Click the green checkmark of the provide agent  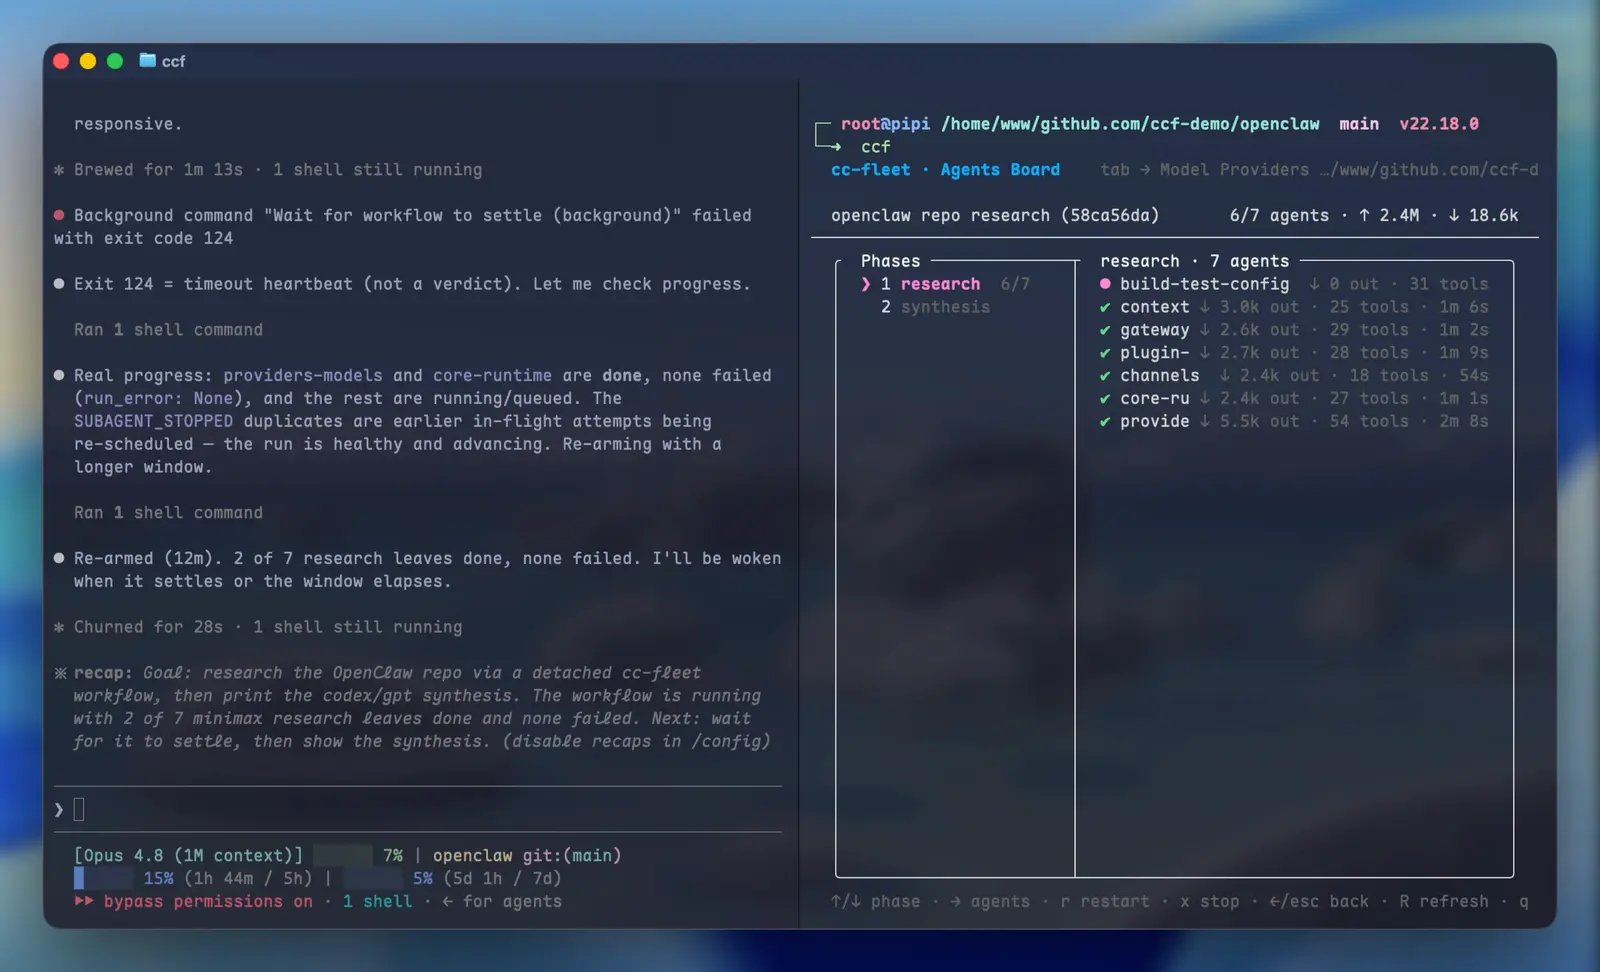pos(1105,421)
